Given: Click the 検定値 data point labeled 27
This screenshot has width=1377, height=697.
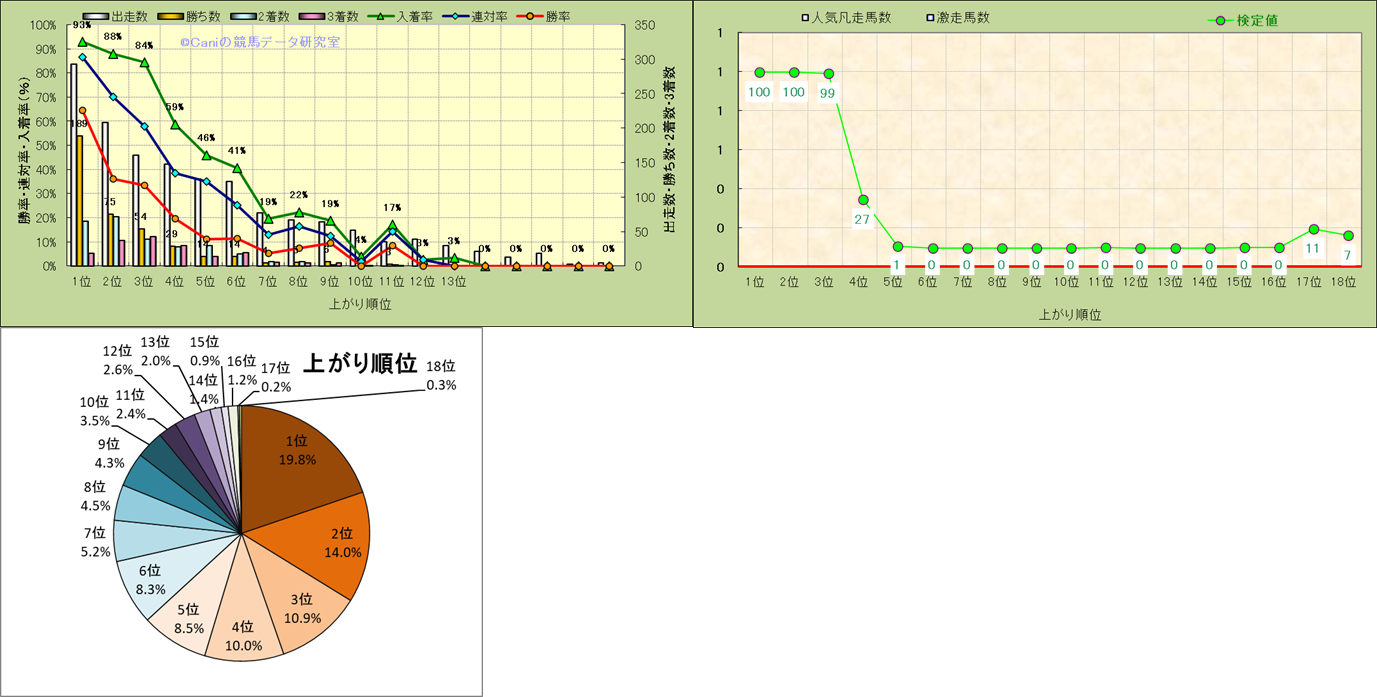Looking at the screenshot, I should [x=862, y=200].
